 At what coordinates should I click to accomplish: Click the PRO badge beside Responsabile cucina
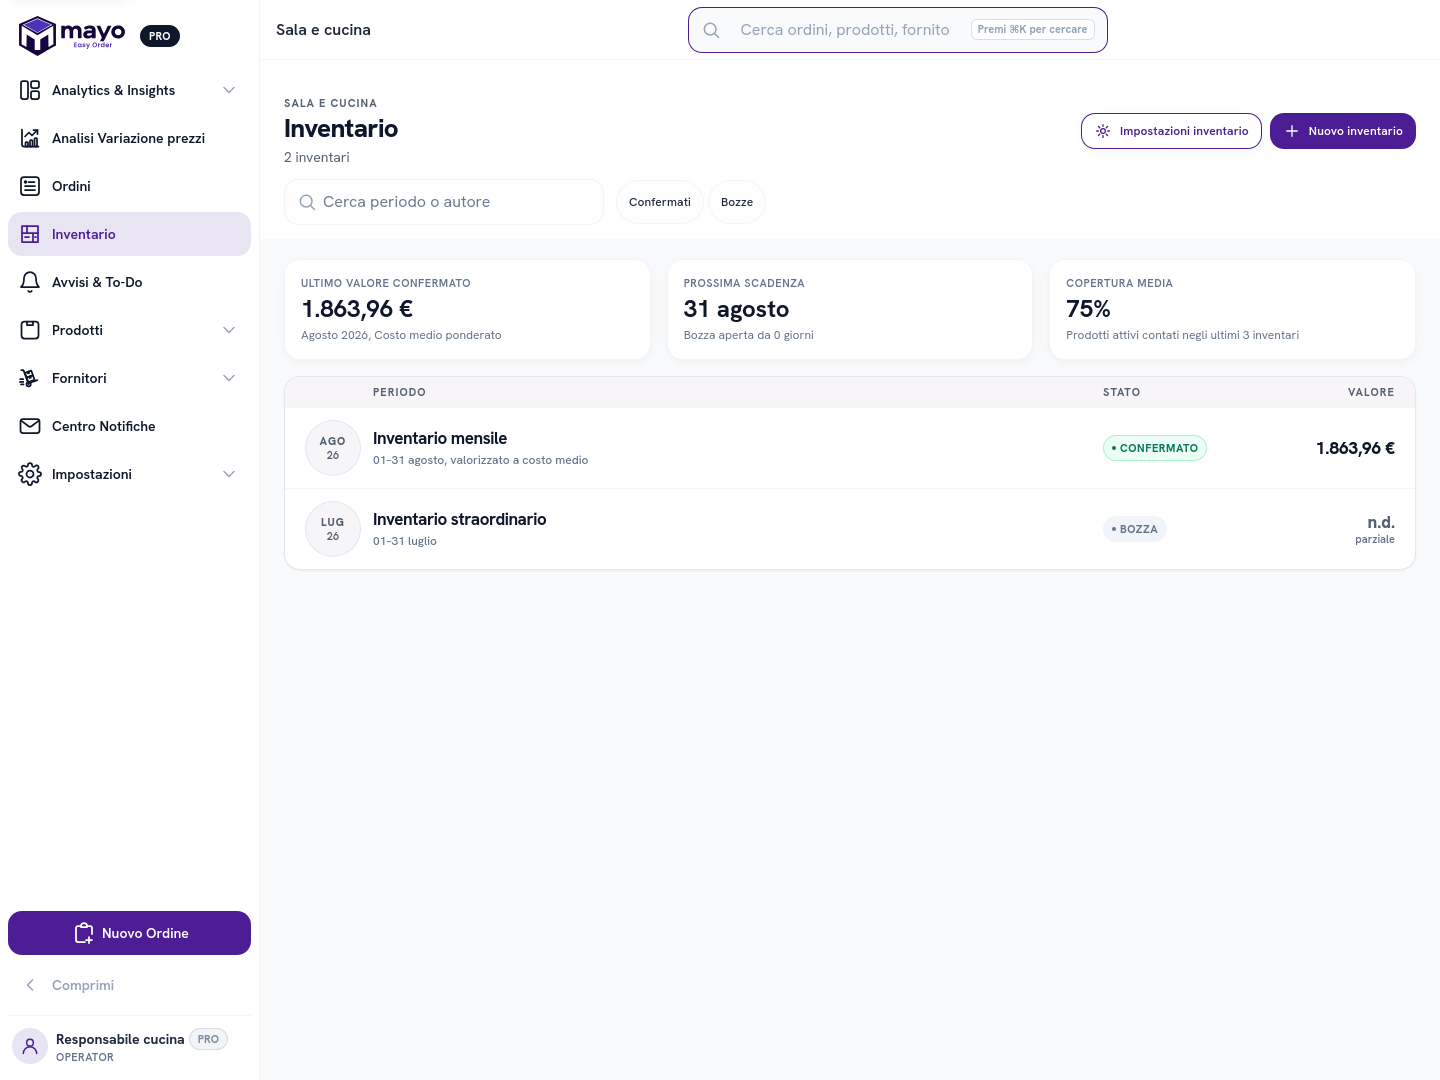click(208, 1039)
